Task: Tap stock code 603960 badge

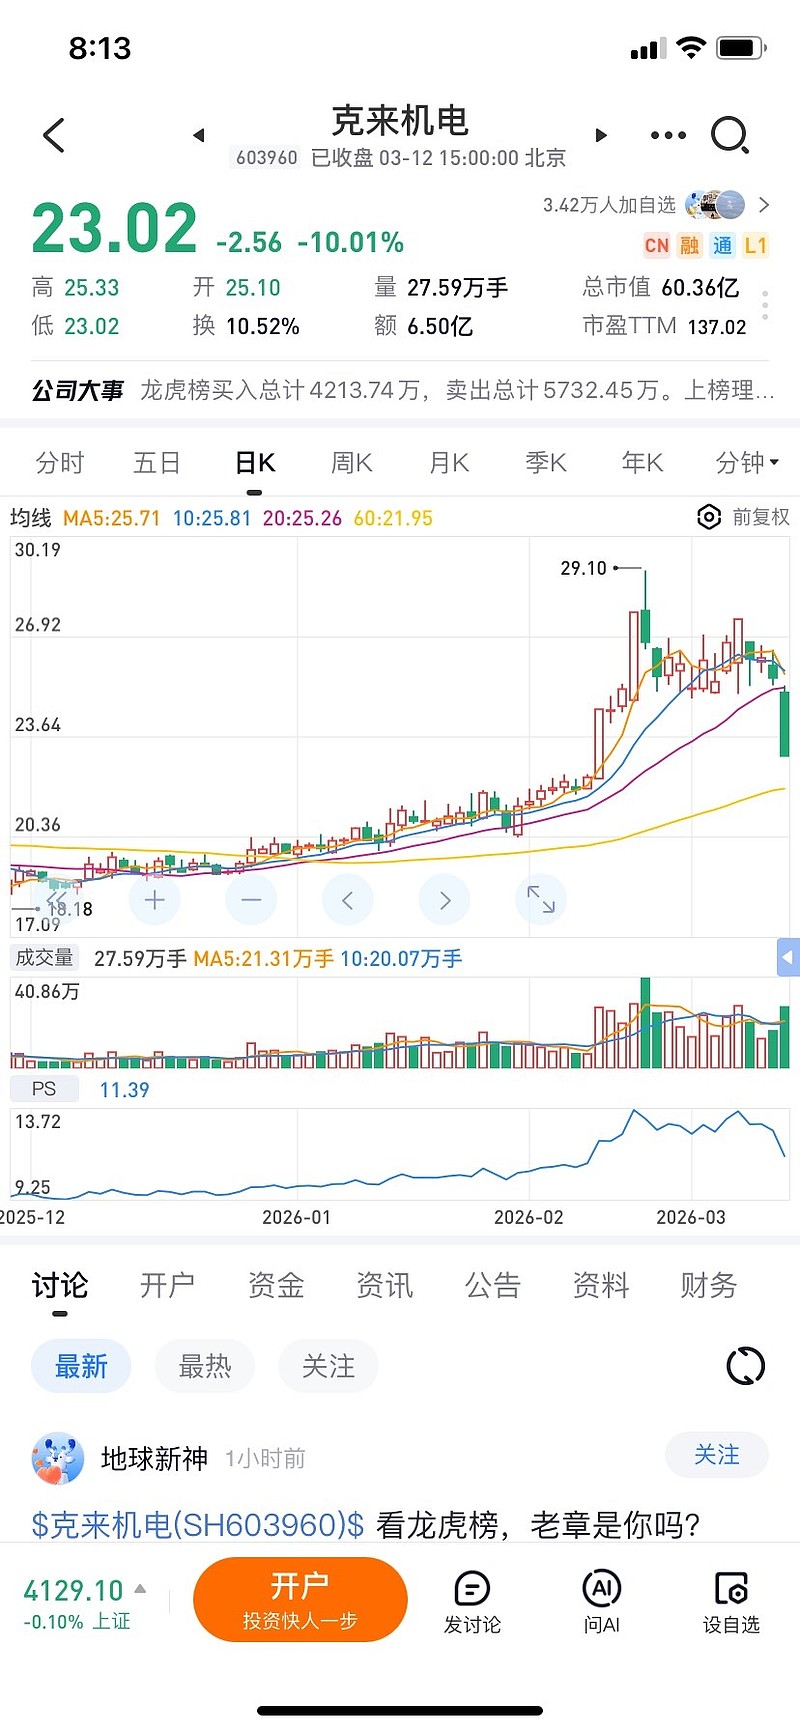Action: pyautogui.click(x=267, y=157)
